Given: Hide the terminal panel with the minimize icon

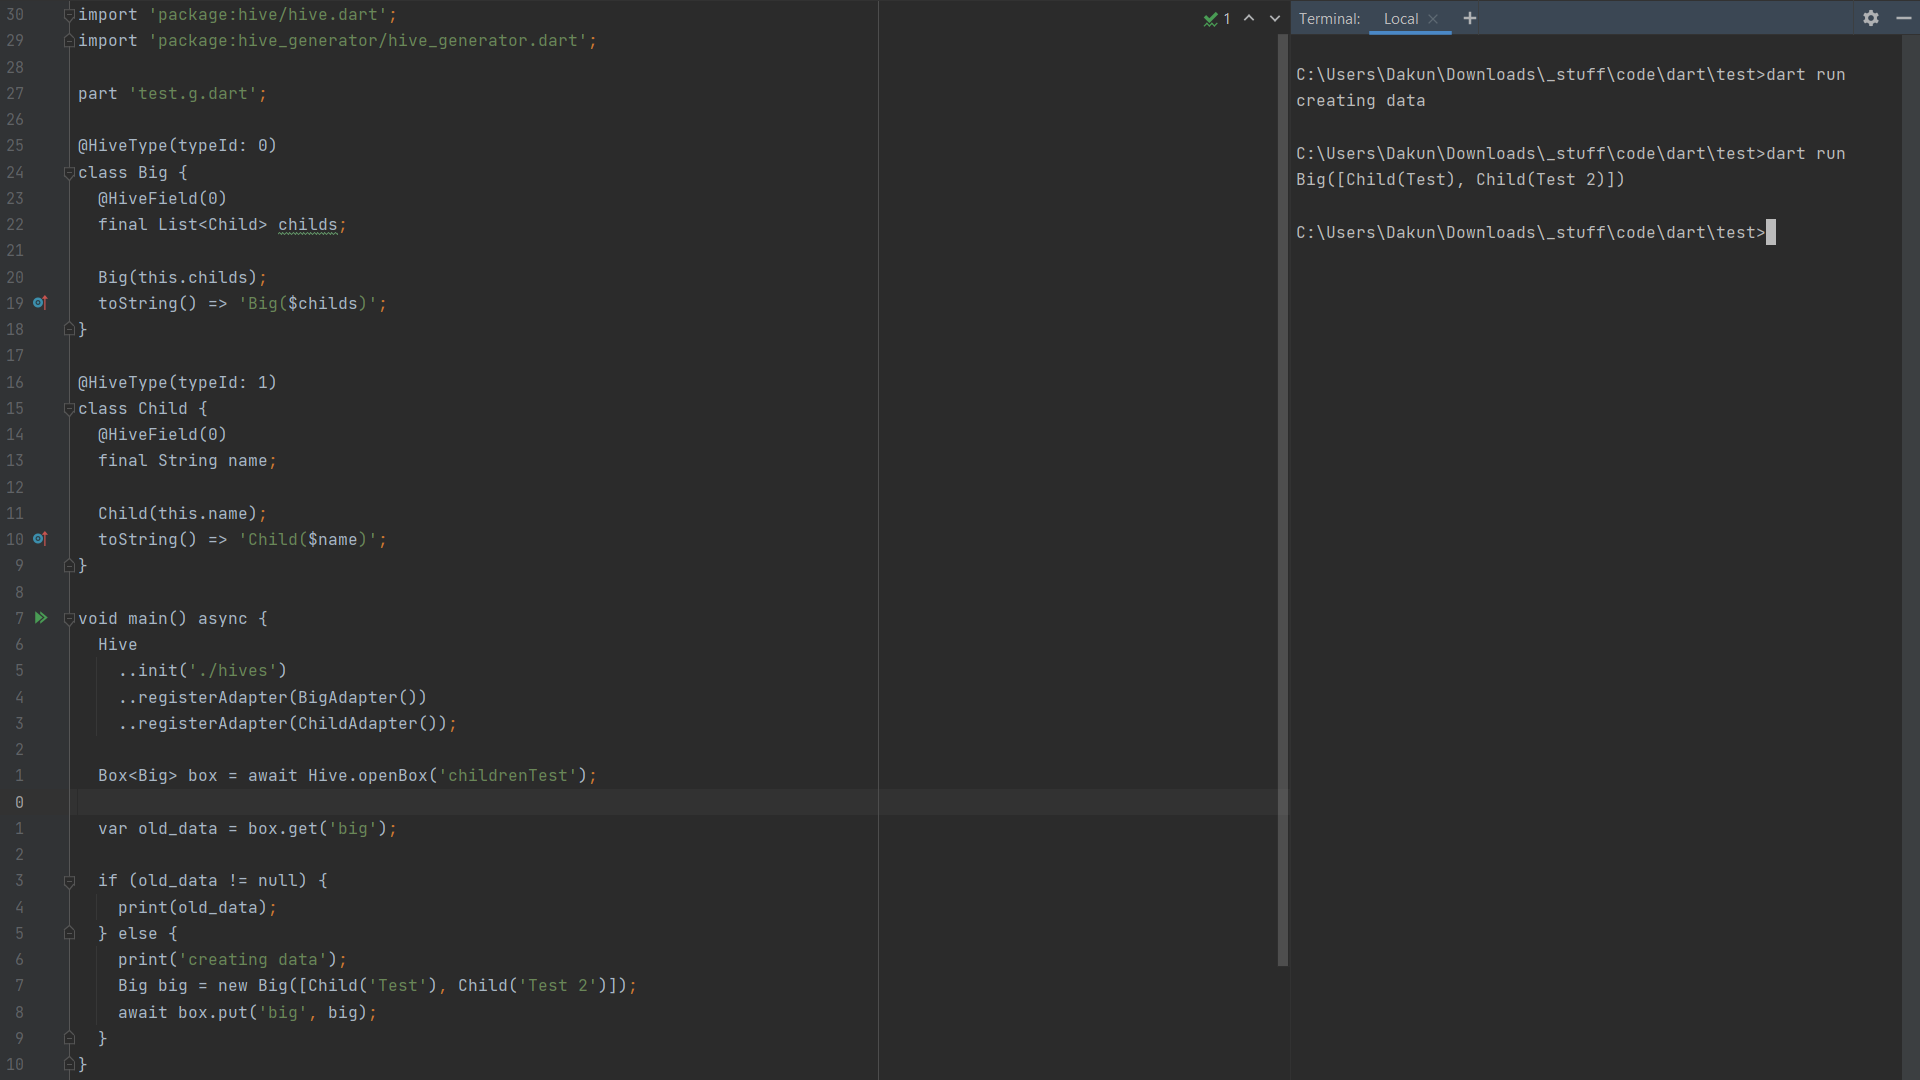Looking at the screenshot, I should [x=1903, y=18].
